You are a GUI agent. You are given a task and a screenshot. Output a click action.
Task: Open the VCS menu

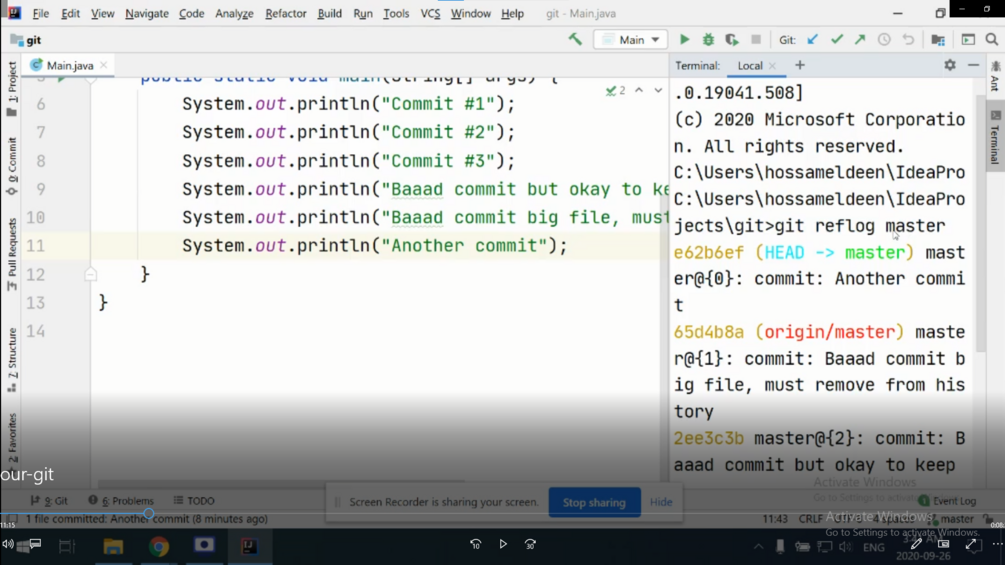(430, 13)
